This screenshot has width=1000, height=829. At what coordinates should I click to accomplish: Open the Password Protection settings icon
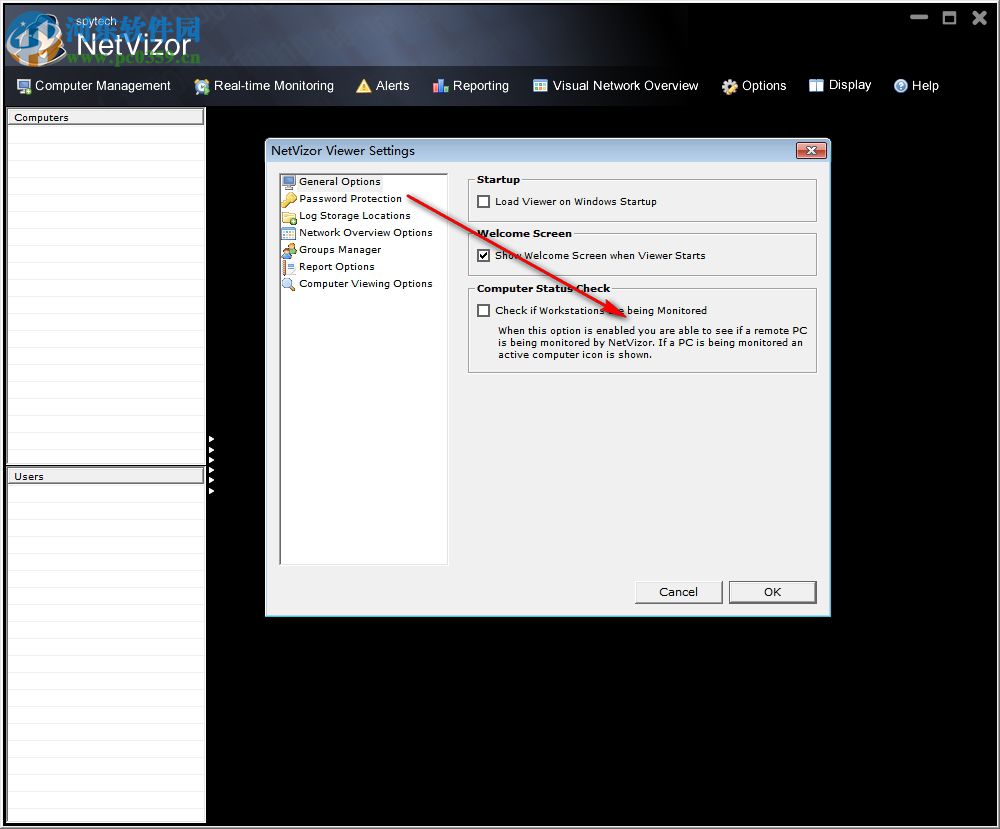291,198
